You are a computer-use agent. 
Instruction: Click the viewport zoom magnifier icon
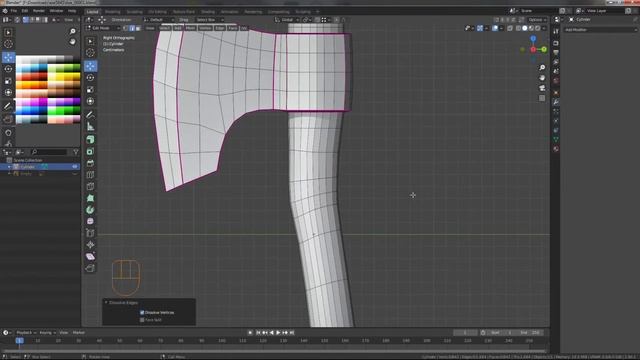pos(542,67)
